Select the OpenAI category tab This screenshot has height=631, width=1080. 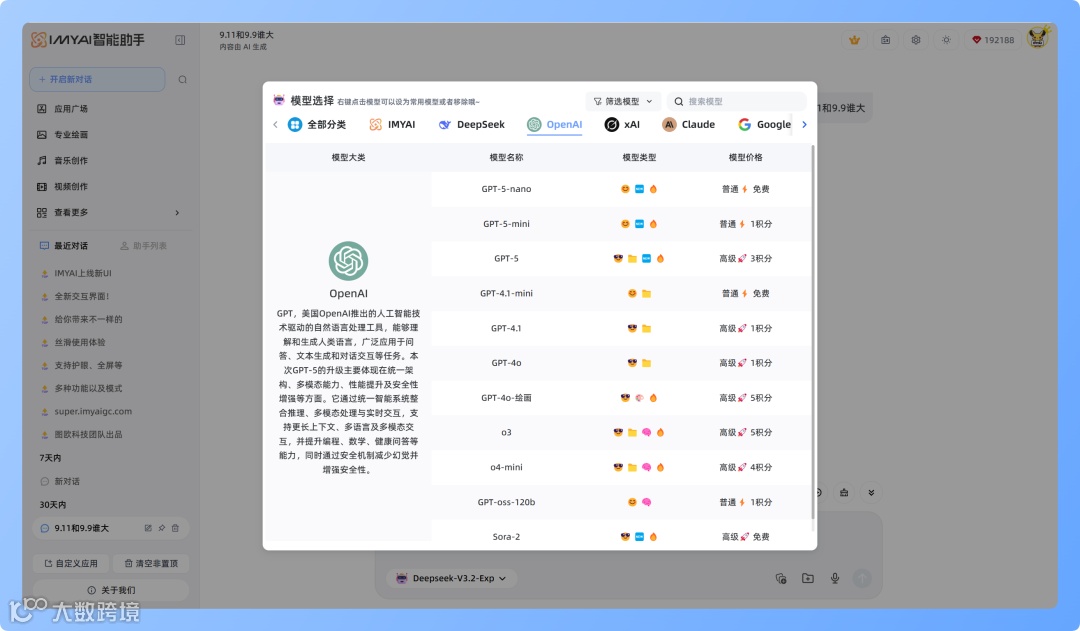click(554, 125)
